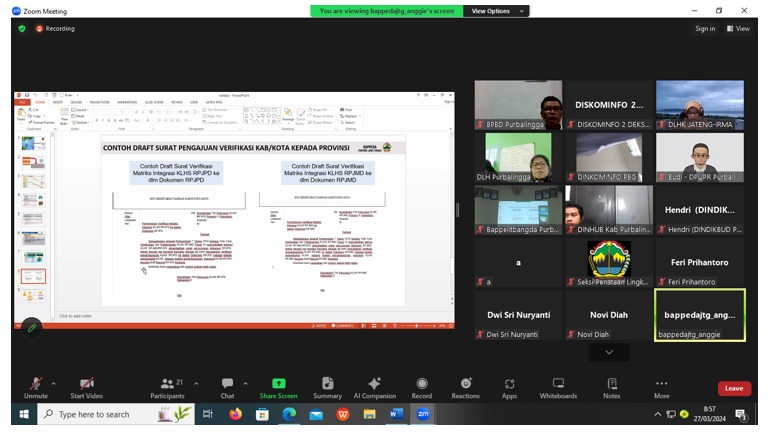
Task: Open the Chat panel
Action: pos(227,387)
